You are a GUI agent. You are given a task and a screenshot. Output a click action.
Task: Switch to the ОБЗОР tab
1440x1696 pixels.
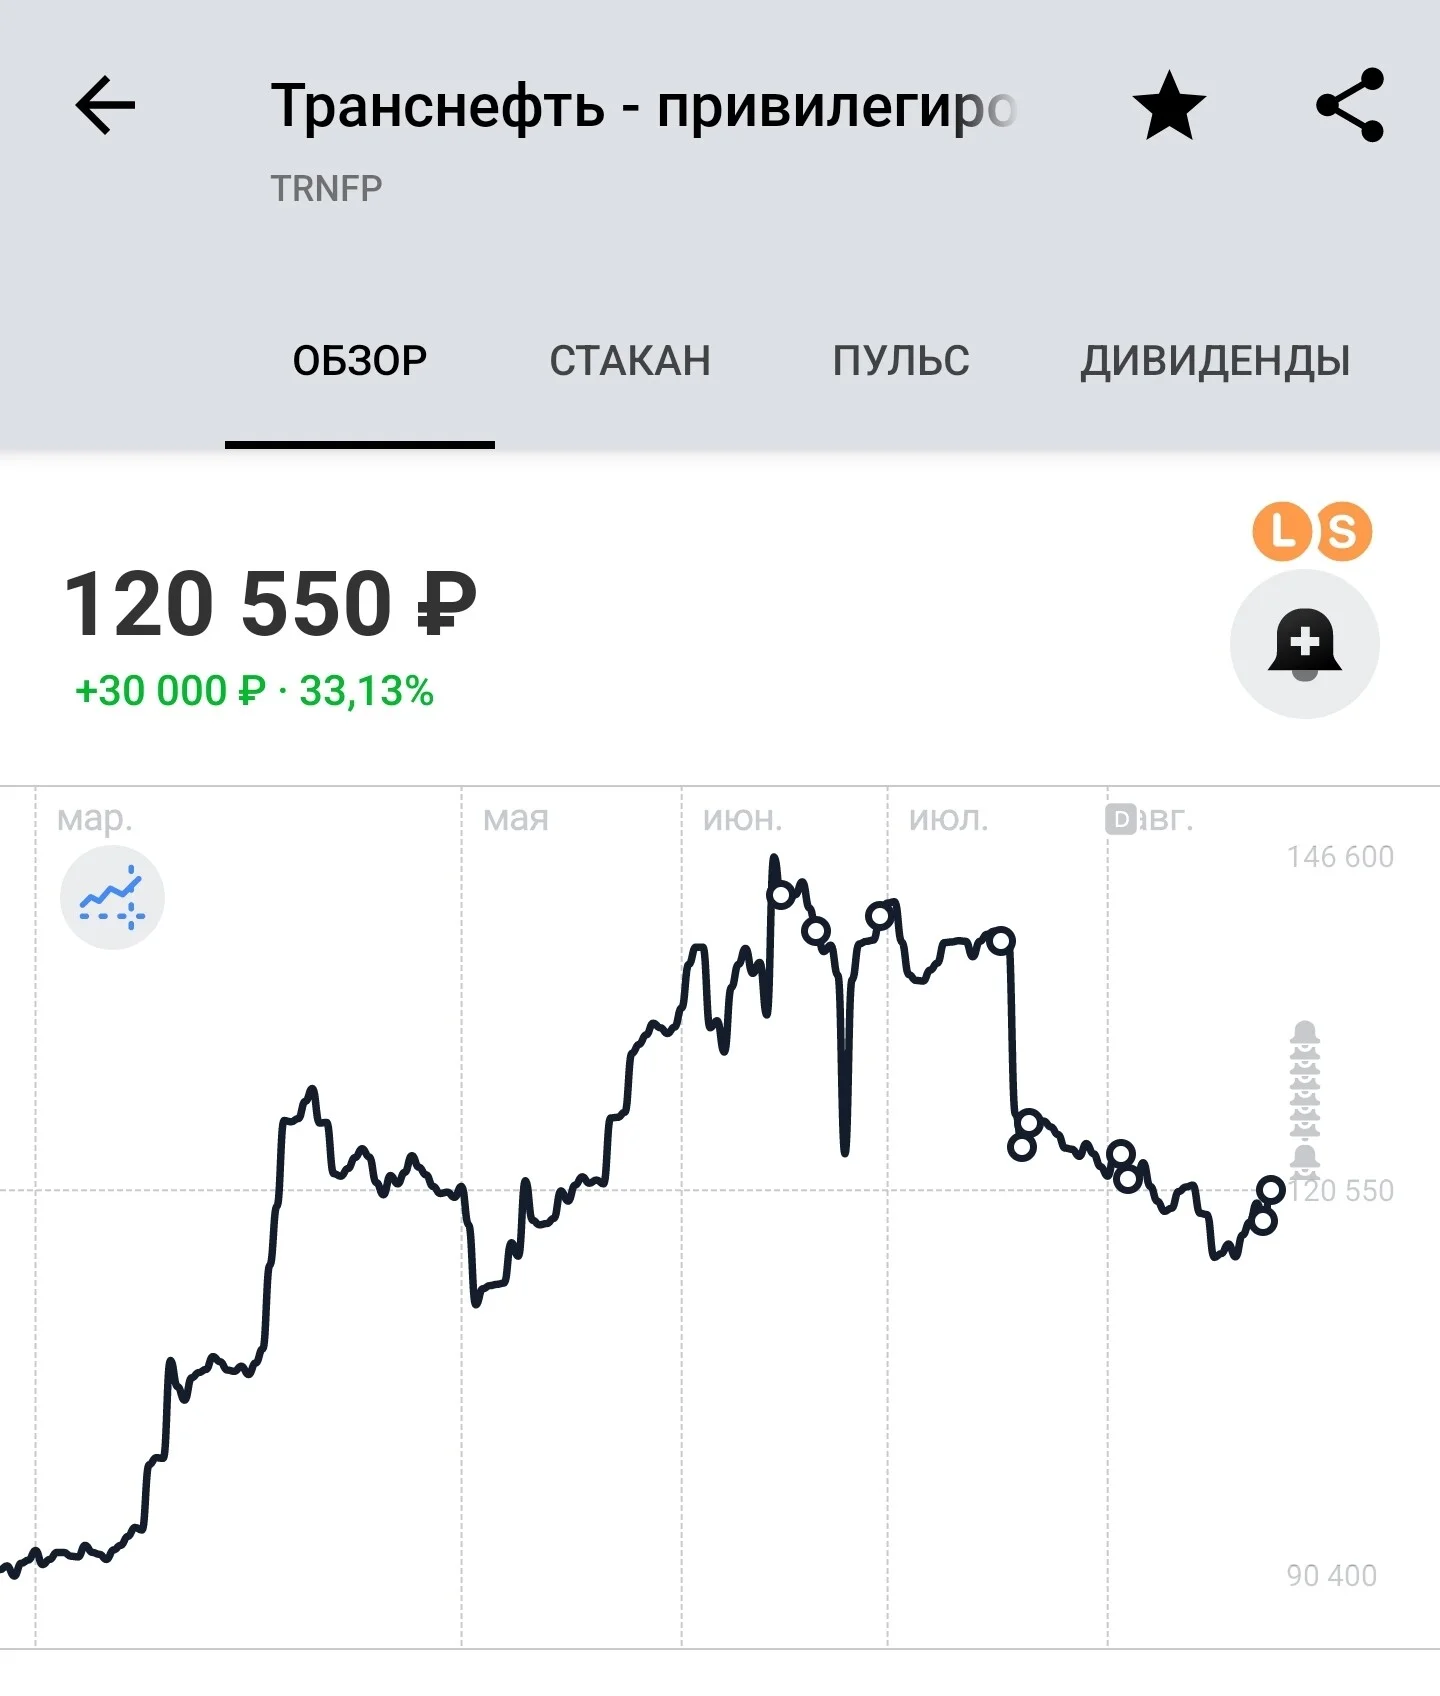pyautogui.click(x=360, y=360)
